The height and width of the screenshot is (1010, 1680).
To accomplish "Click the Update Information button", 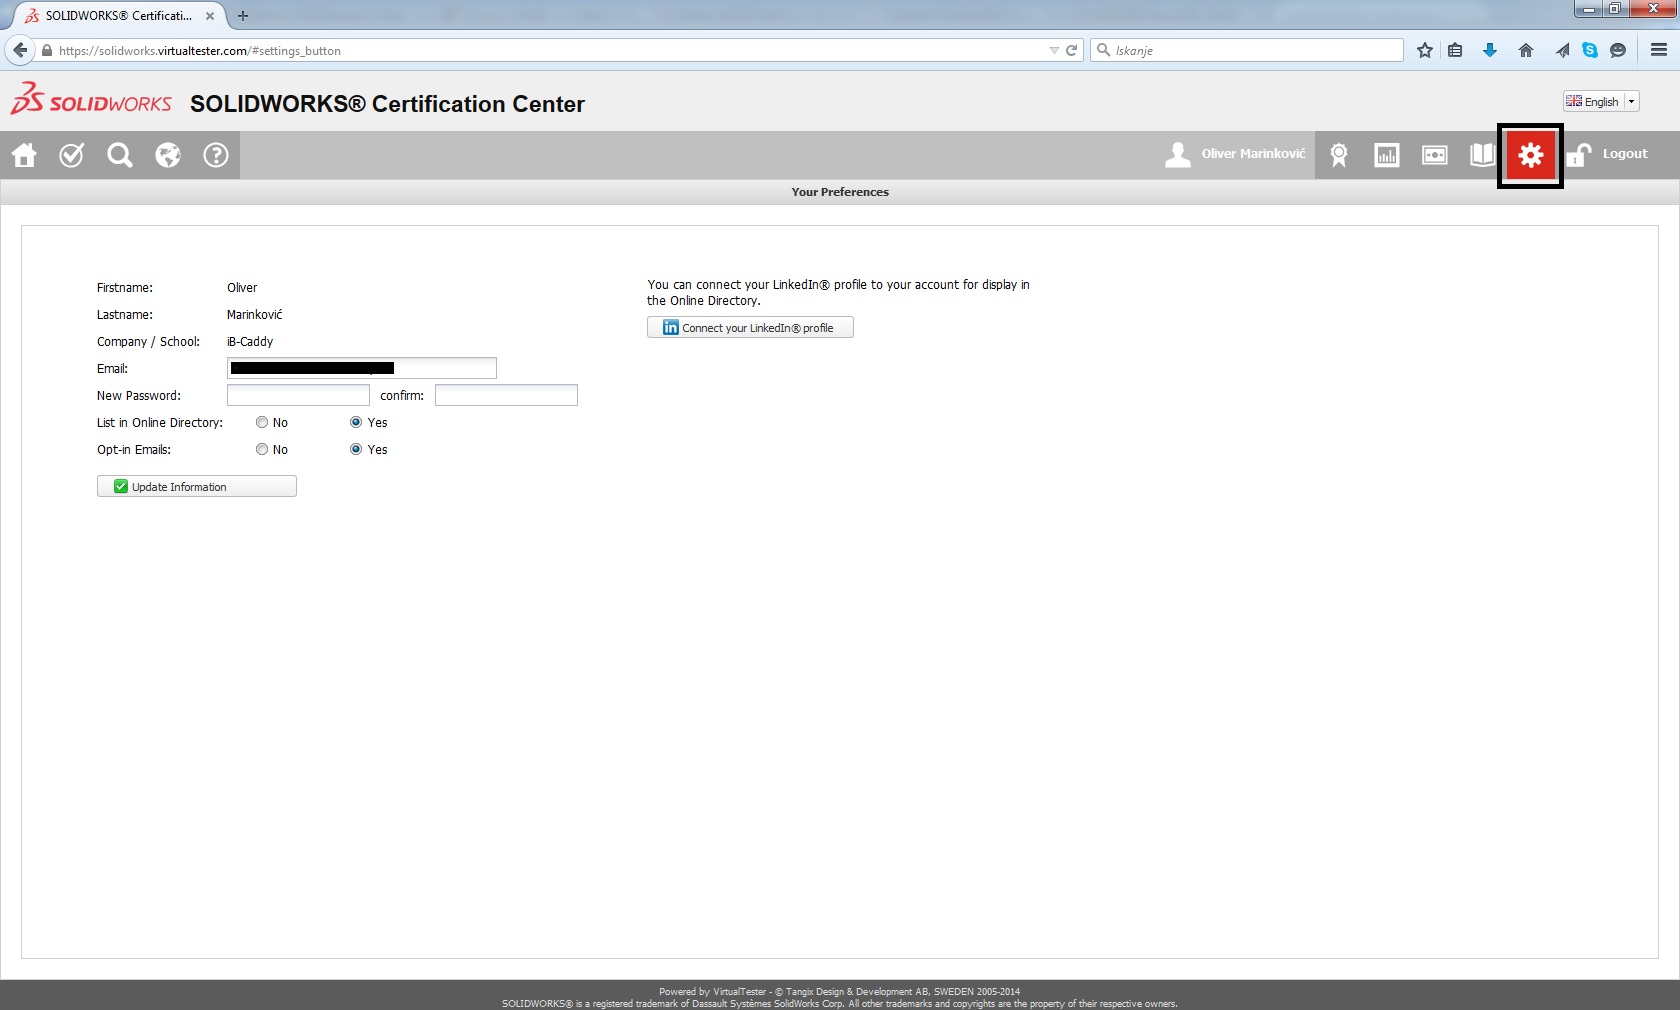I will coord(197,487).
